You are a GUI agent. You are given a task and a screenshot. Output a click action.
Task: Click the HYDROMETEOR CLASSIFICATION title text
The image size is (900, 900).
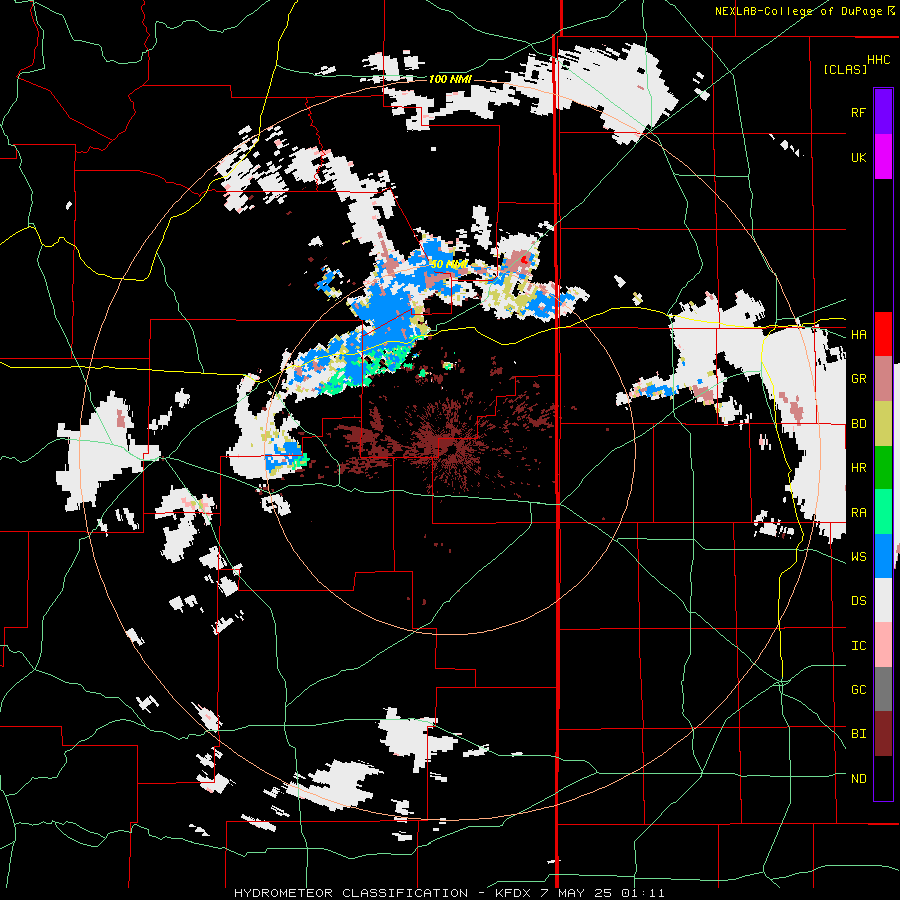[350, 893]
